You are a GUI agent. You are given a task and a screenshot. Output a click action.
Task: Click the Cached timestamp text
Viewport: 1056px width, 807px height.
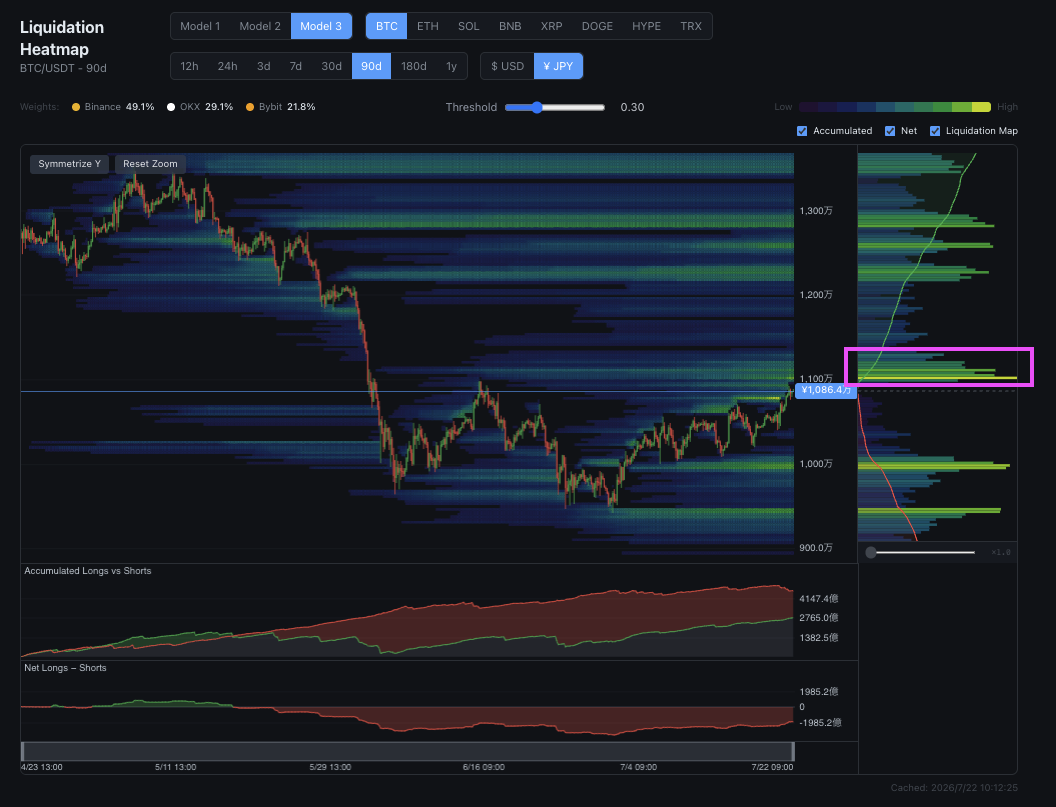954,787
